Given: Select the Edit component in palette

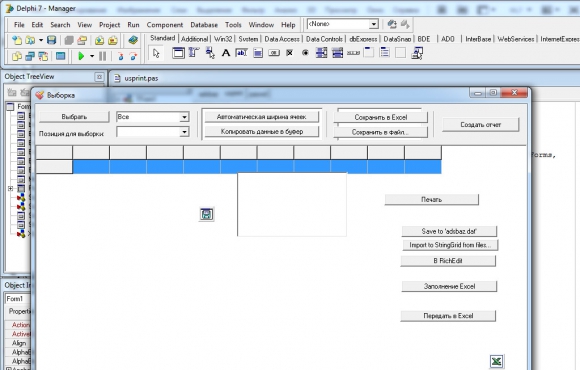Looking at the screenshot, I should 242,53.
